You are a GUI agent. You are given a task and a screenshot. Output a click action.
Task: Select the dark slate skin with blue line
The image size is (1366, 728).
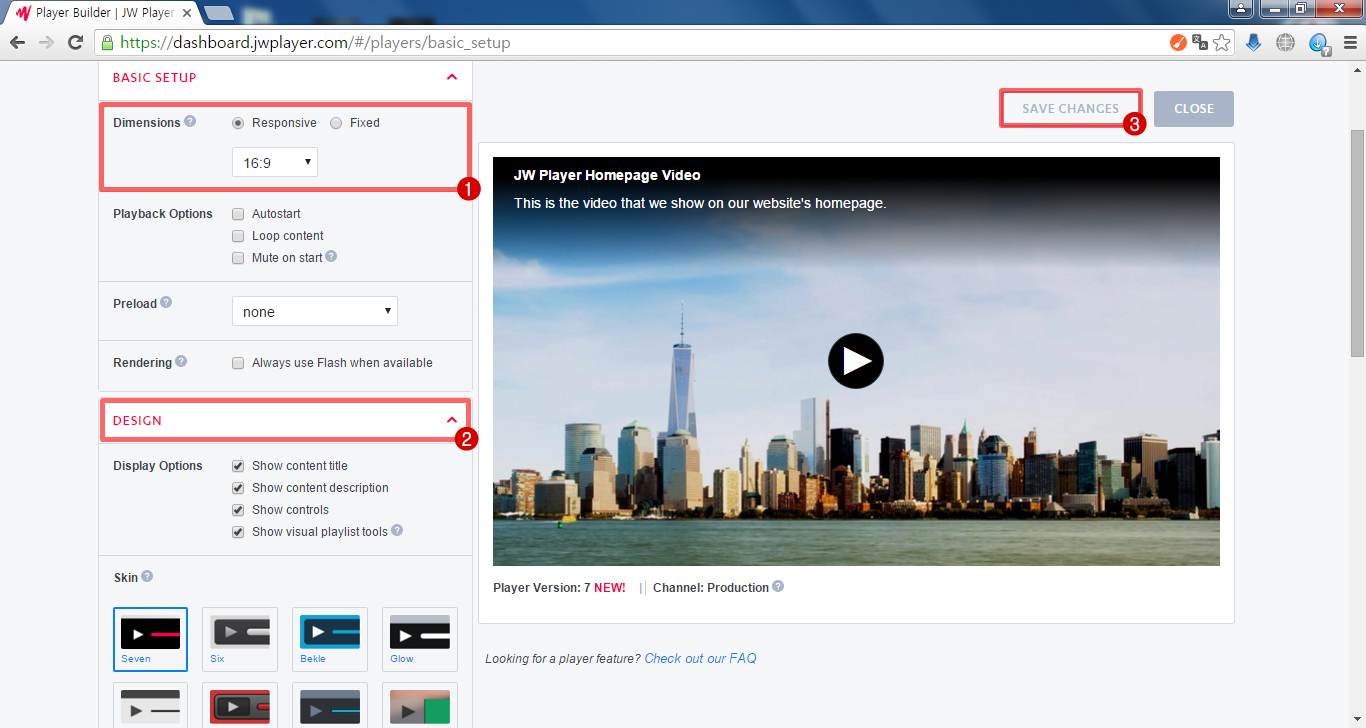click(330, 706)
